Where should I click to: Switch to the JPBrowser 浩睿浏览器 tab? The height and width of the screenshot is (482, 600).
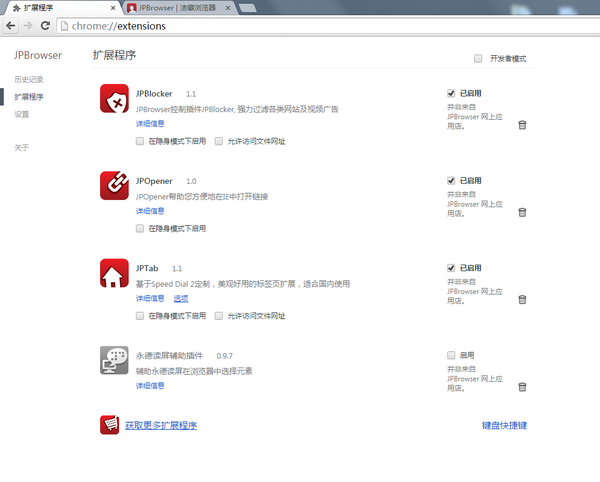(x=175, y=7)
